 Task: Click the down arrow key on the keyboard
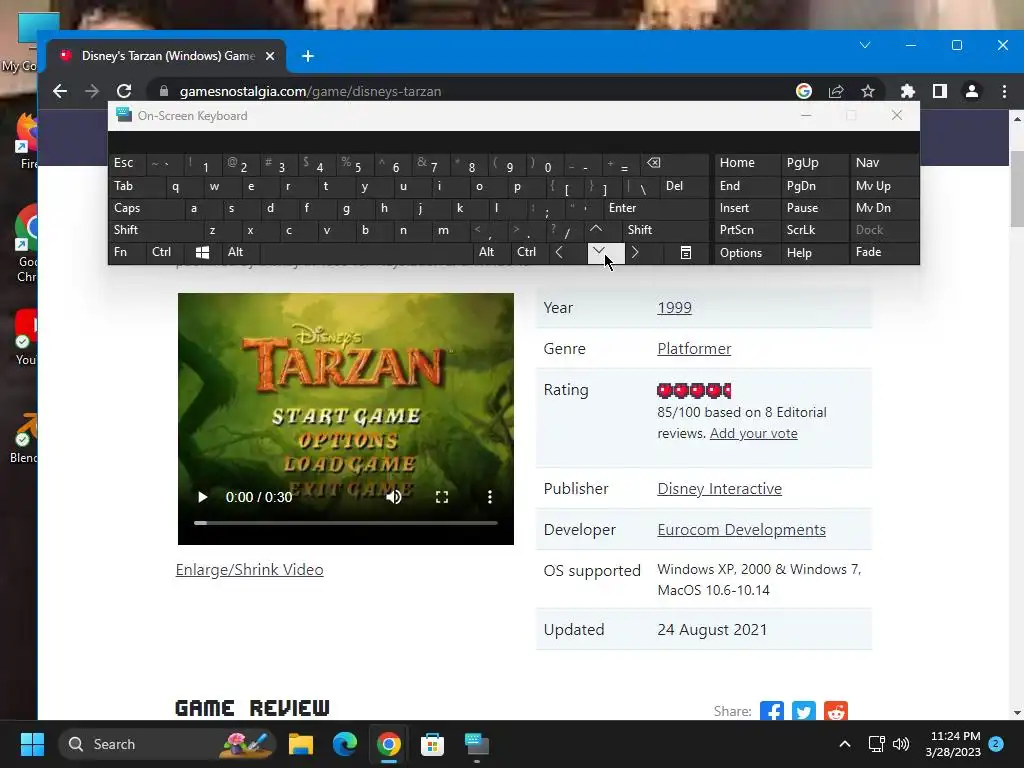point(605,252)
